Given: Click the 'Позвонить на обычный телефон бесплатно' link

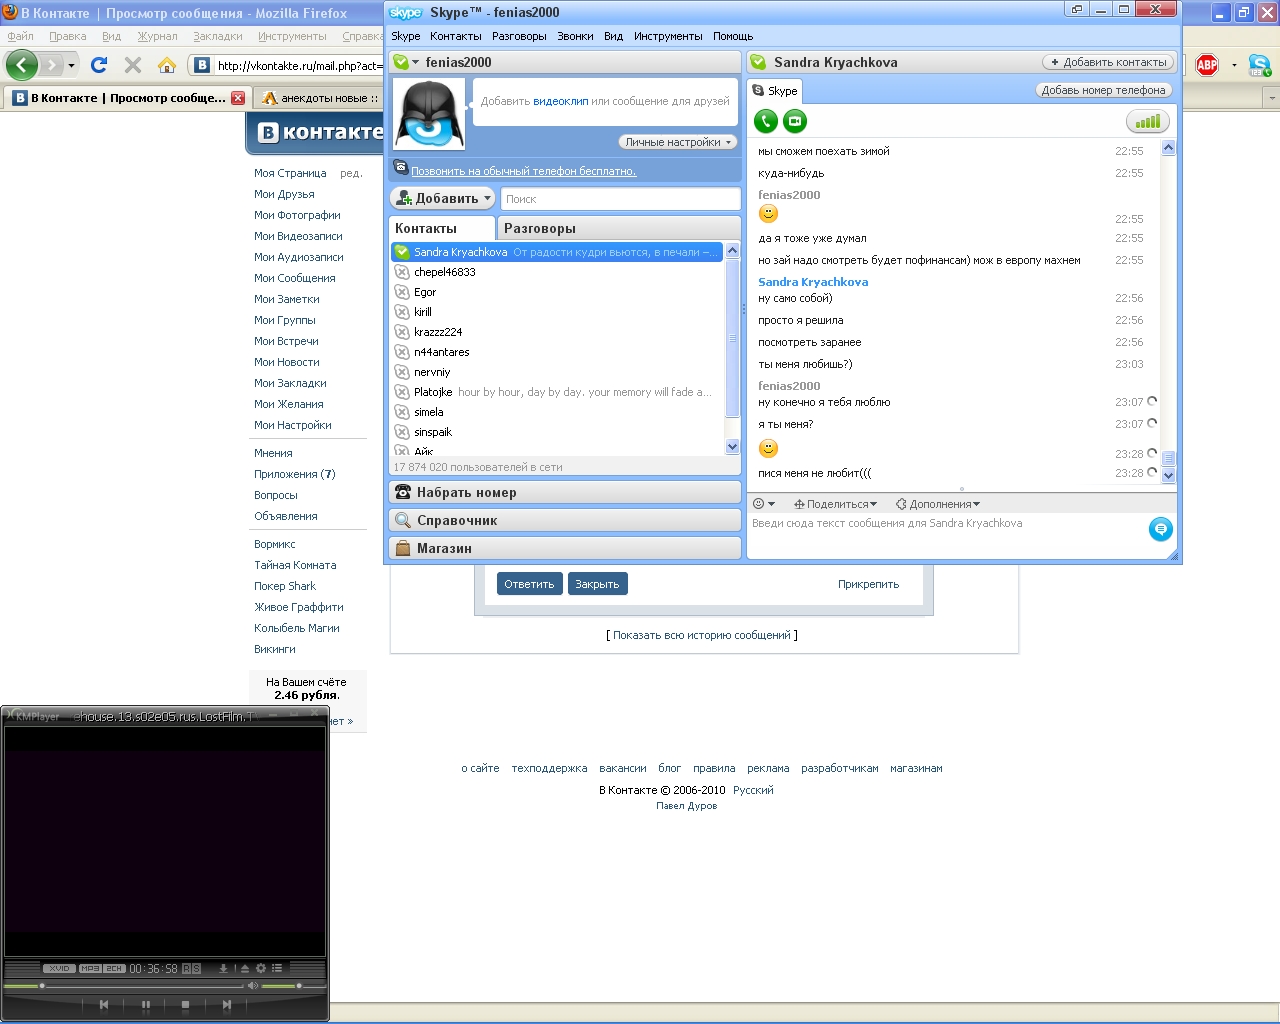Looking at the screenshot, I should (523, 171).
